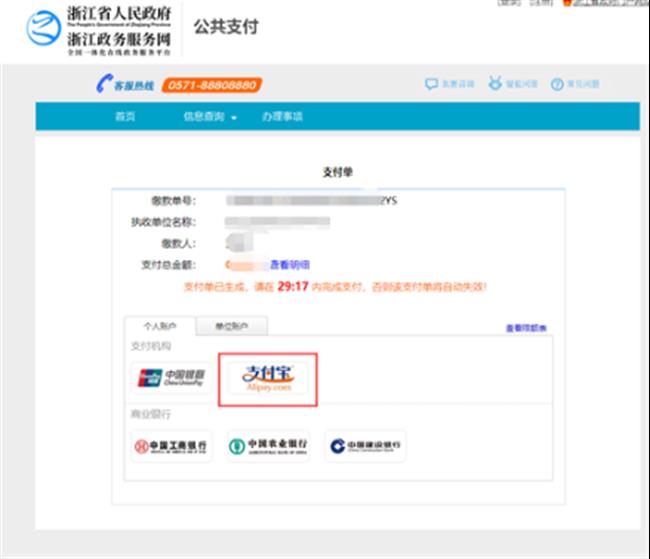Open 办理事项 in navigation bar
The image size is (650, 559).
(282, 117)
